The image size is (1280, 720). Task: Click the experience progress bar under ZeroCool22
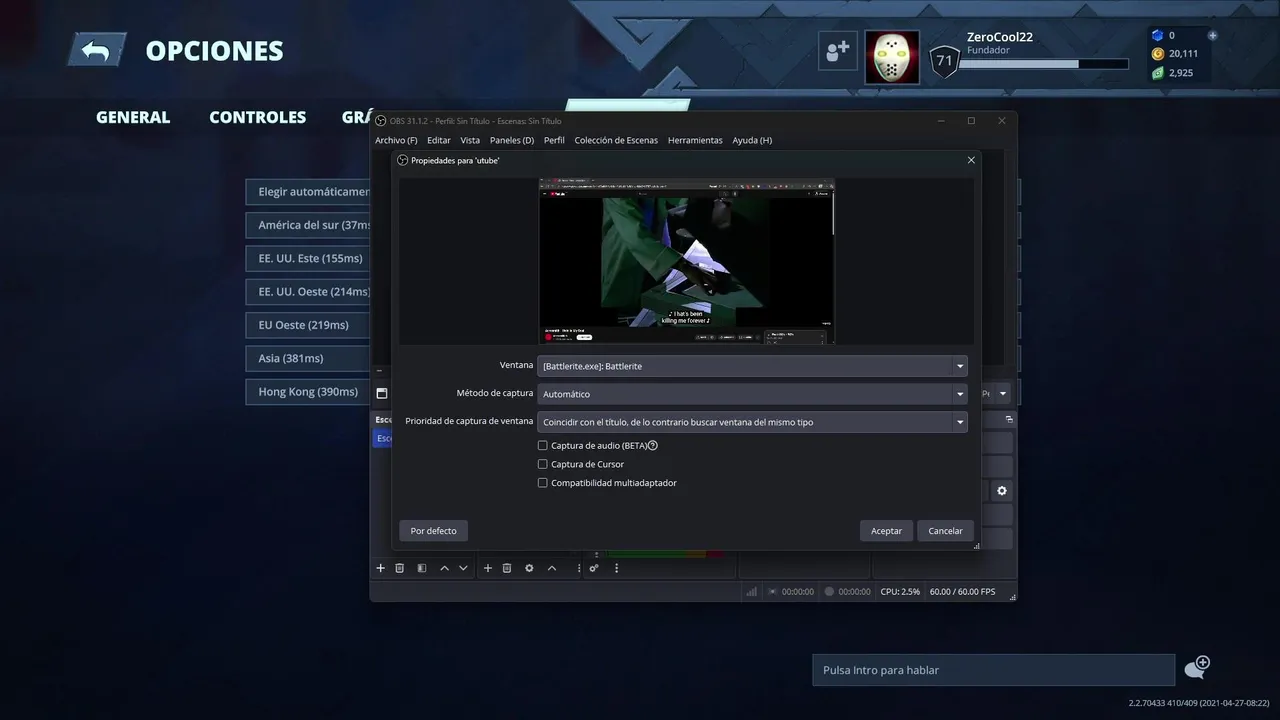[x=1043, y=64]
